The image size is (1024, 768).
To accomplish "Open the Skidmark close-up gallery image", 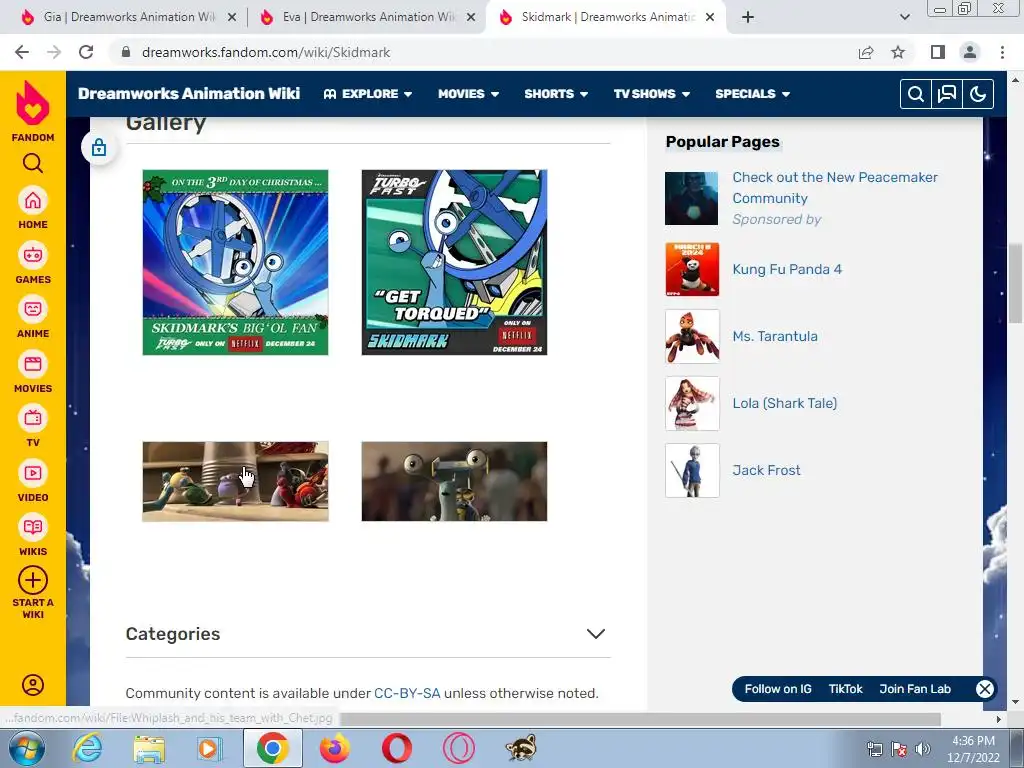I will (454, 481).
